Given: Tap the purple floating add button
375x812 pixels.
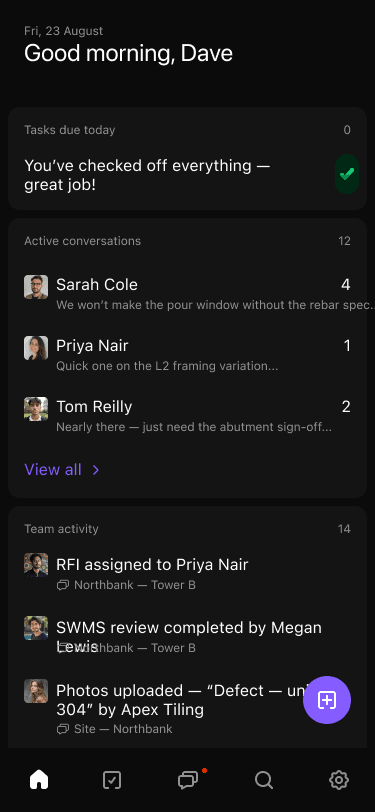Looking at the screenshot, I should [327, 700].
